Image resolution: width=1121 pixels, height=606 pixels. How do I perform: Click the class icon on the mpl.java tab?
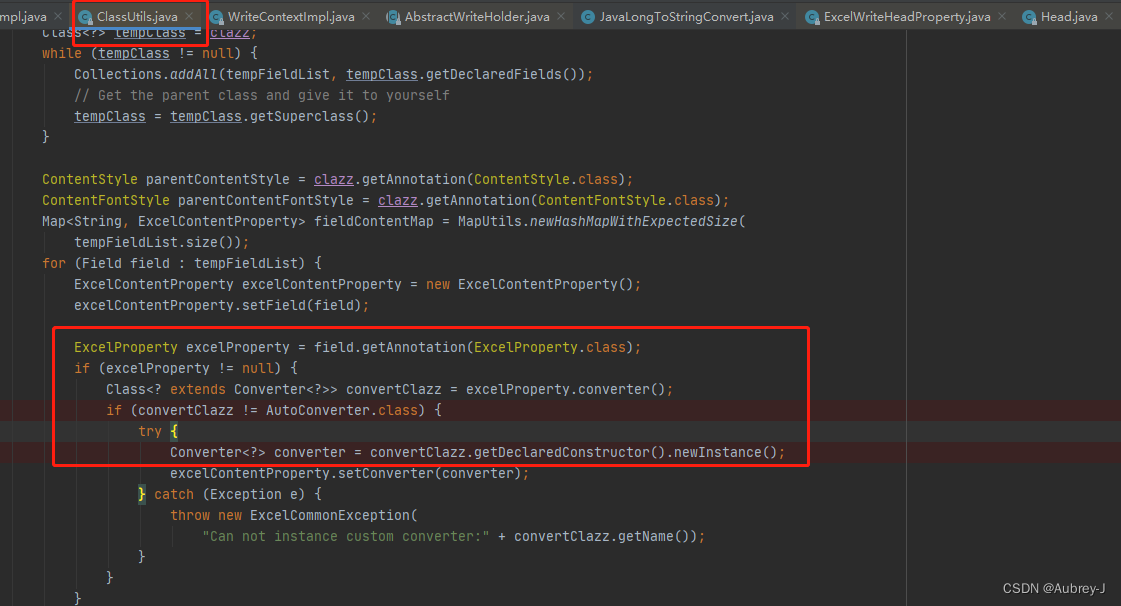click(x=2, y=16)
